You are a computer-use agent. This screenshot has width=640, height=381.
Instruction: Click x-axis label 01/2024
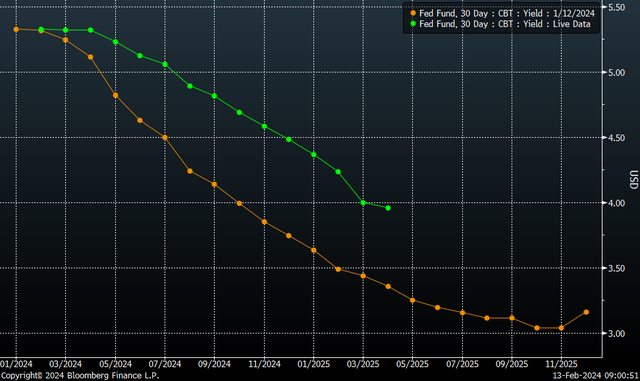point(16,364)
